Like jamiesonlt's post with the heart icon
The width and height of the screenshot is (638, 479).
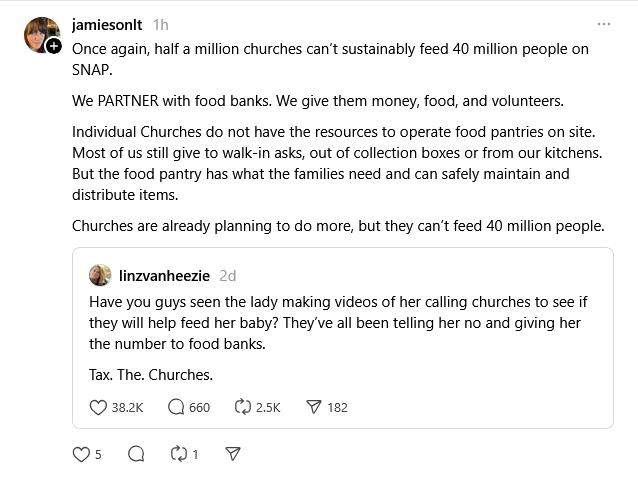[81, 454]
